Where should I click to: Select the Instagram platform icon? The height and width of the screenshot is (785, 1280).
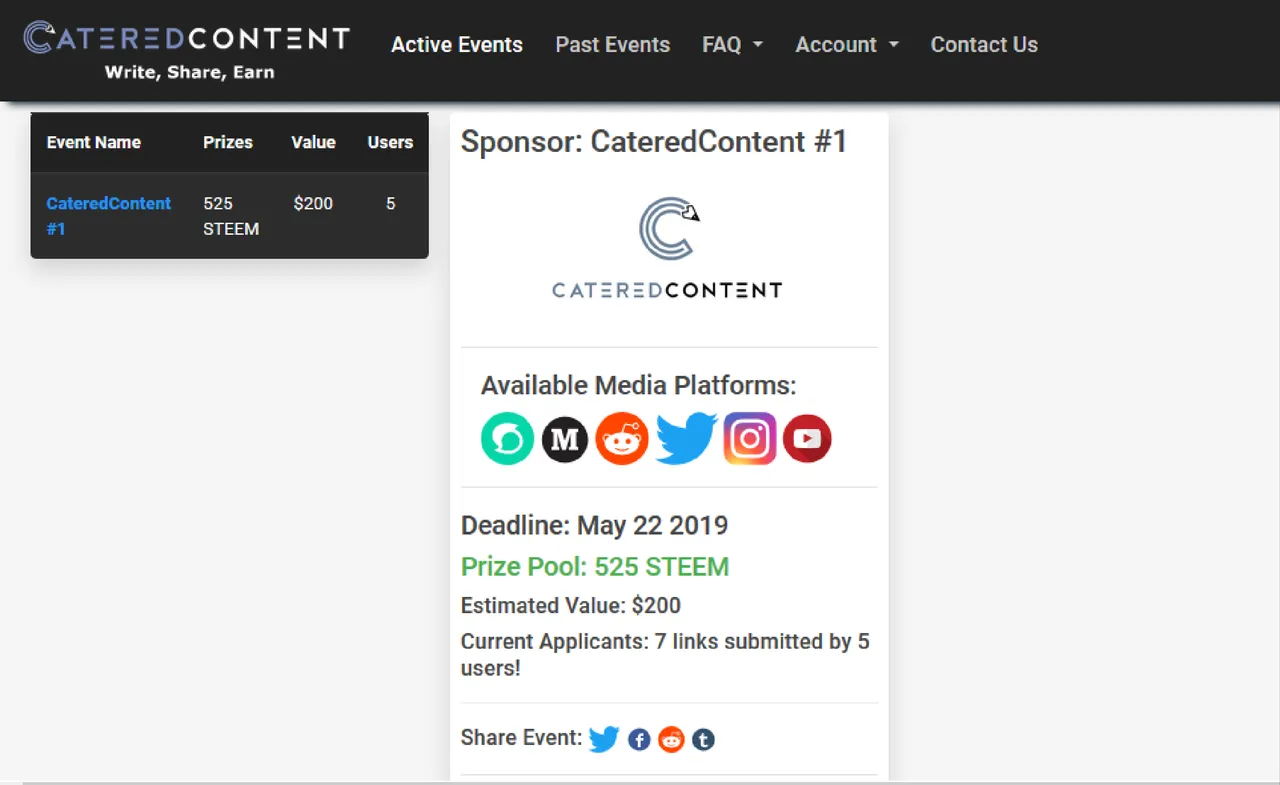point(750,439)
